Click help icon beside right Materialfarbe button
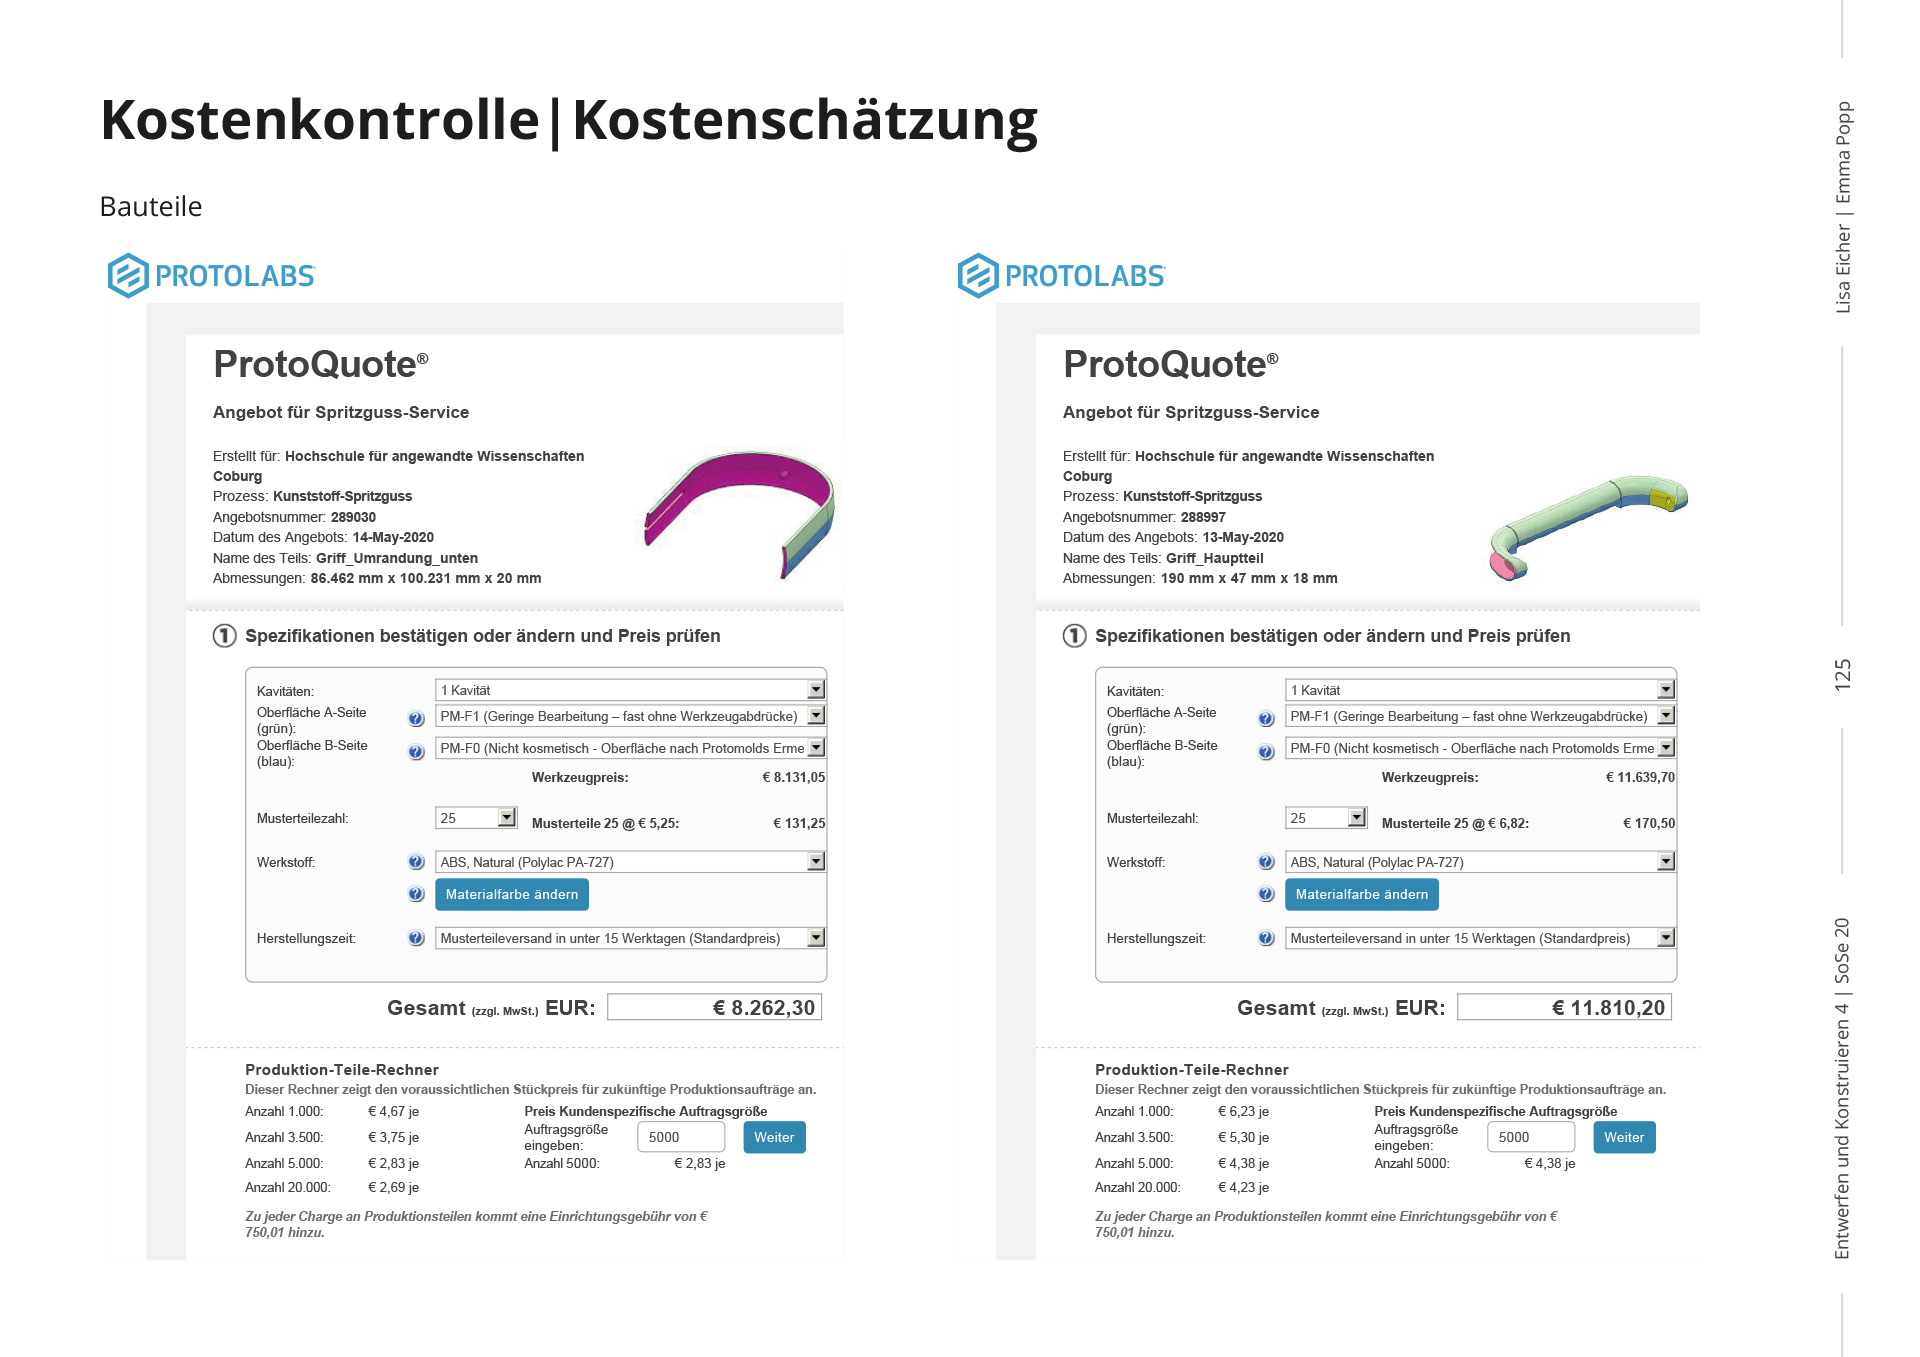This screenshot has height=1357, width=1920. coord(1266,894)
